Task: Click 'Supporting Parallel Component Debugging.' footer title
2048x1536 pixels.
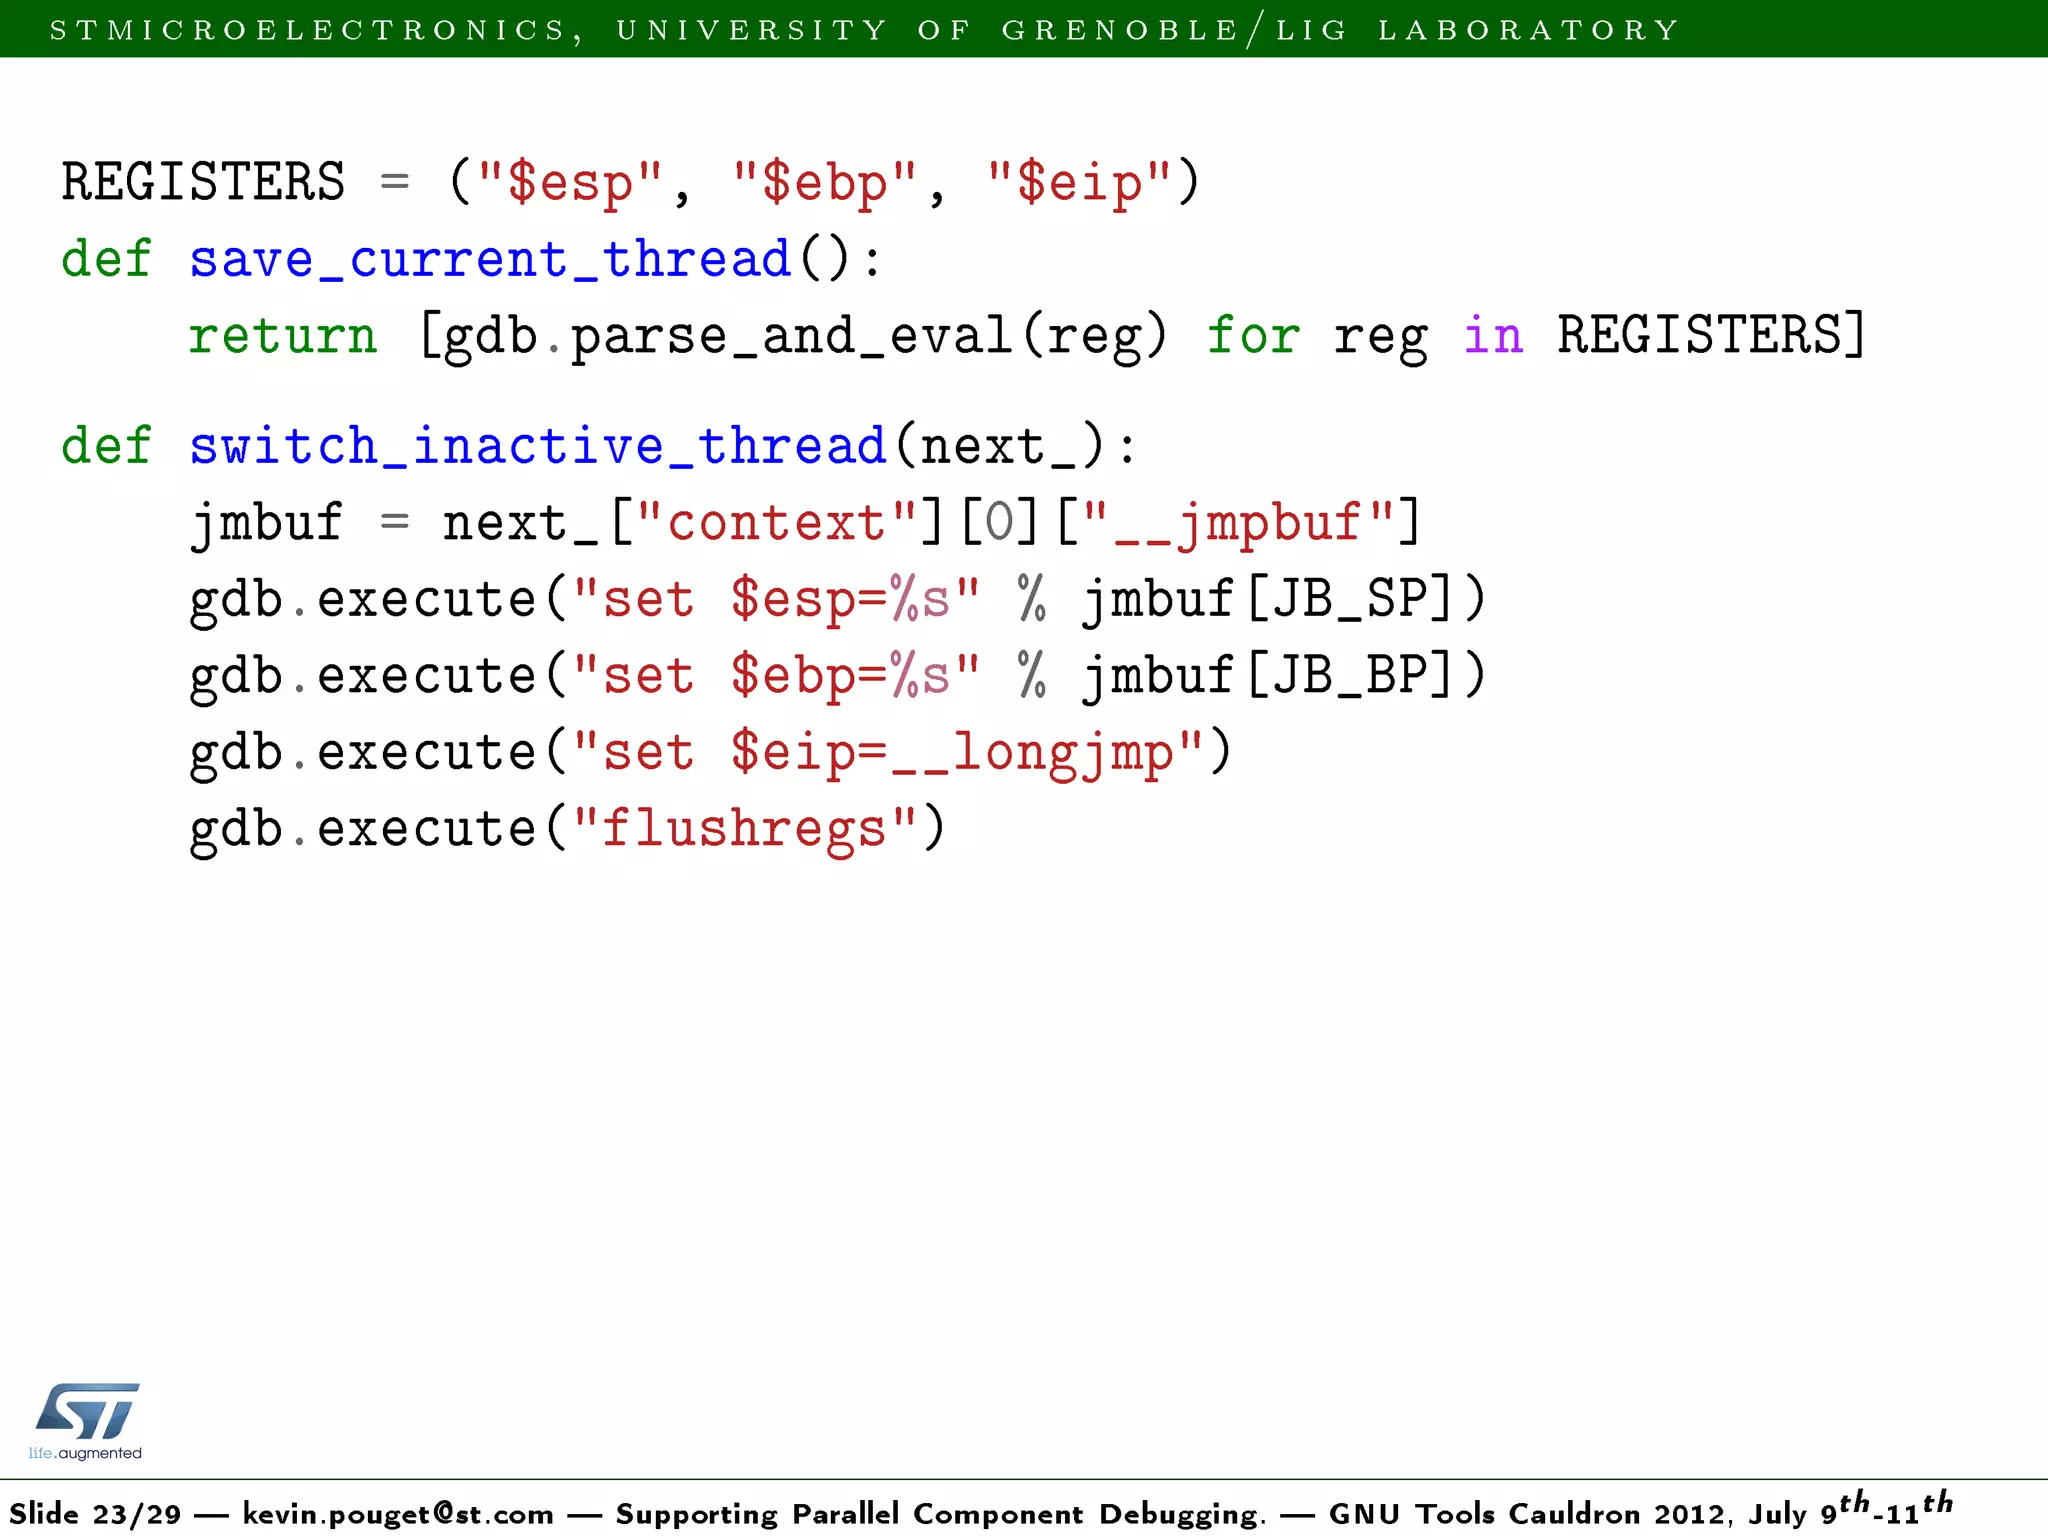Action: tap(941, 1513)
